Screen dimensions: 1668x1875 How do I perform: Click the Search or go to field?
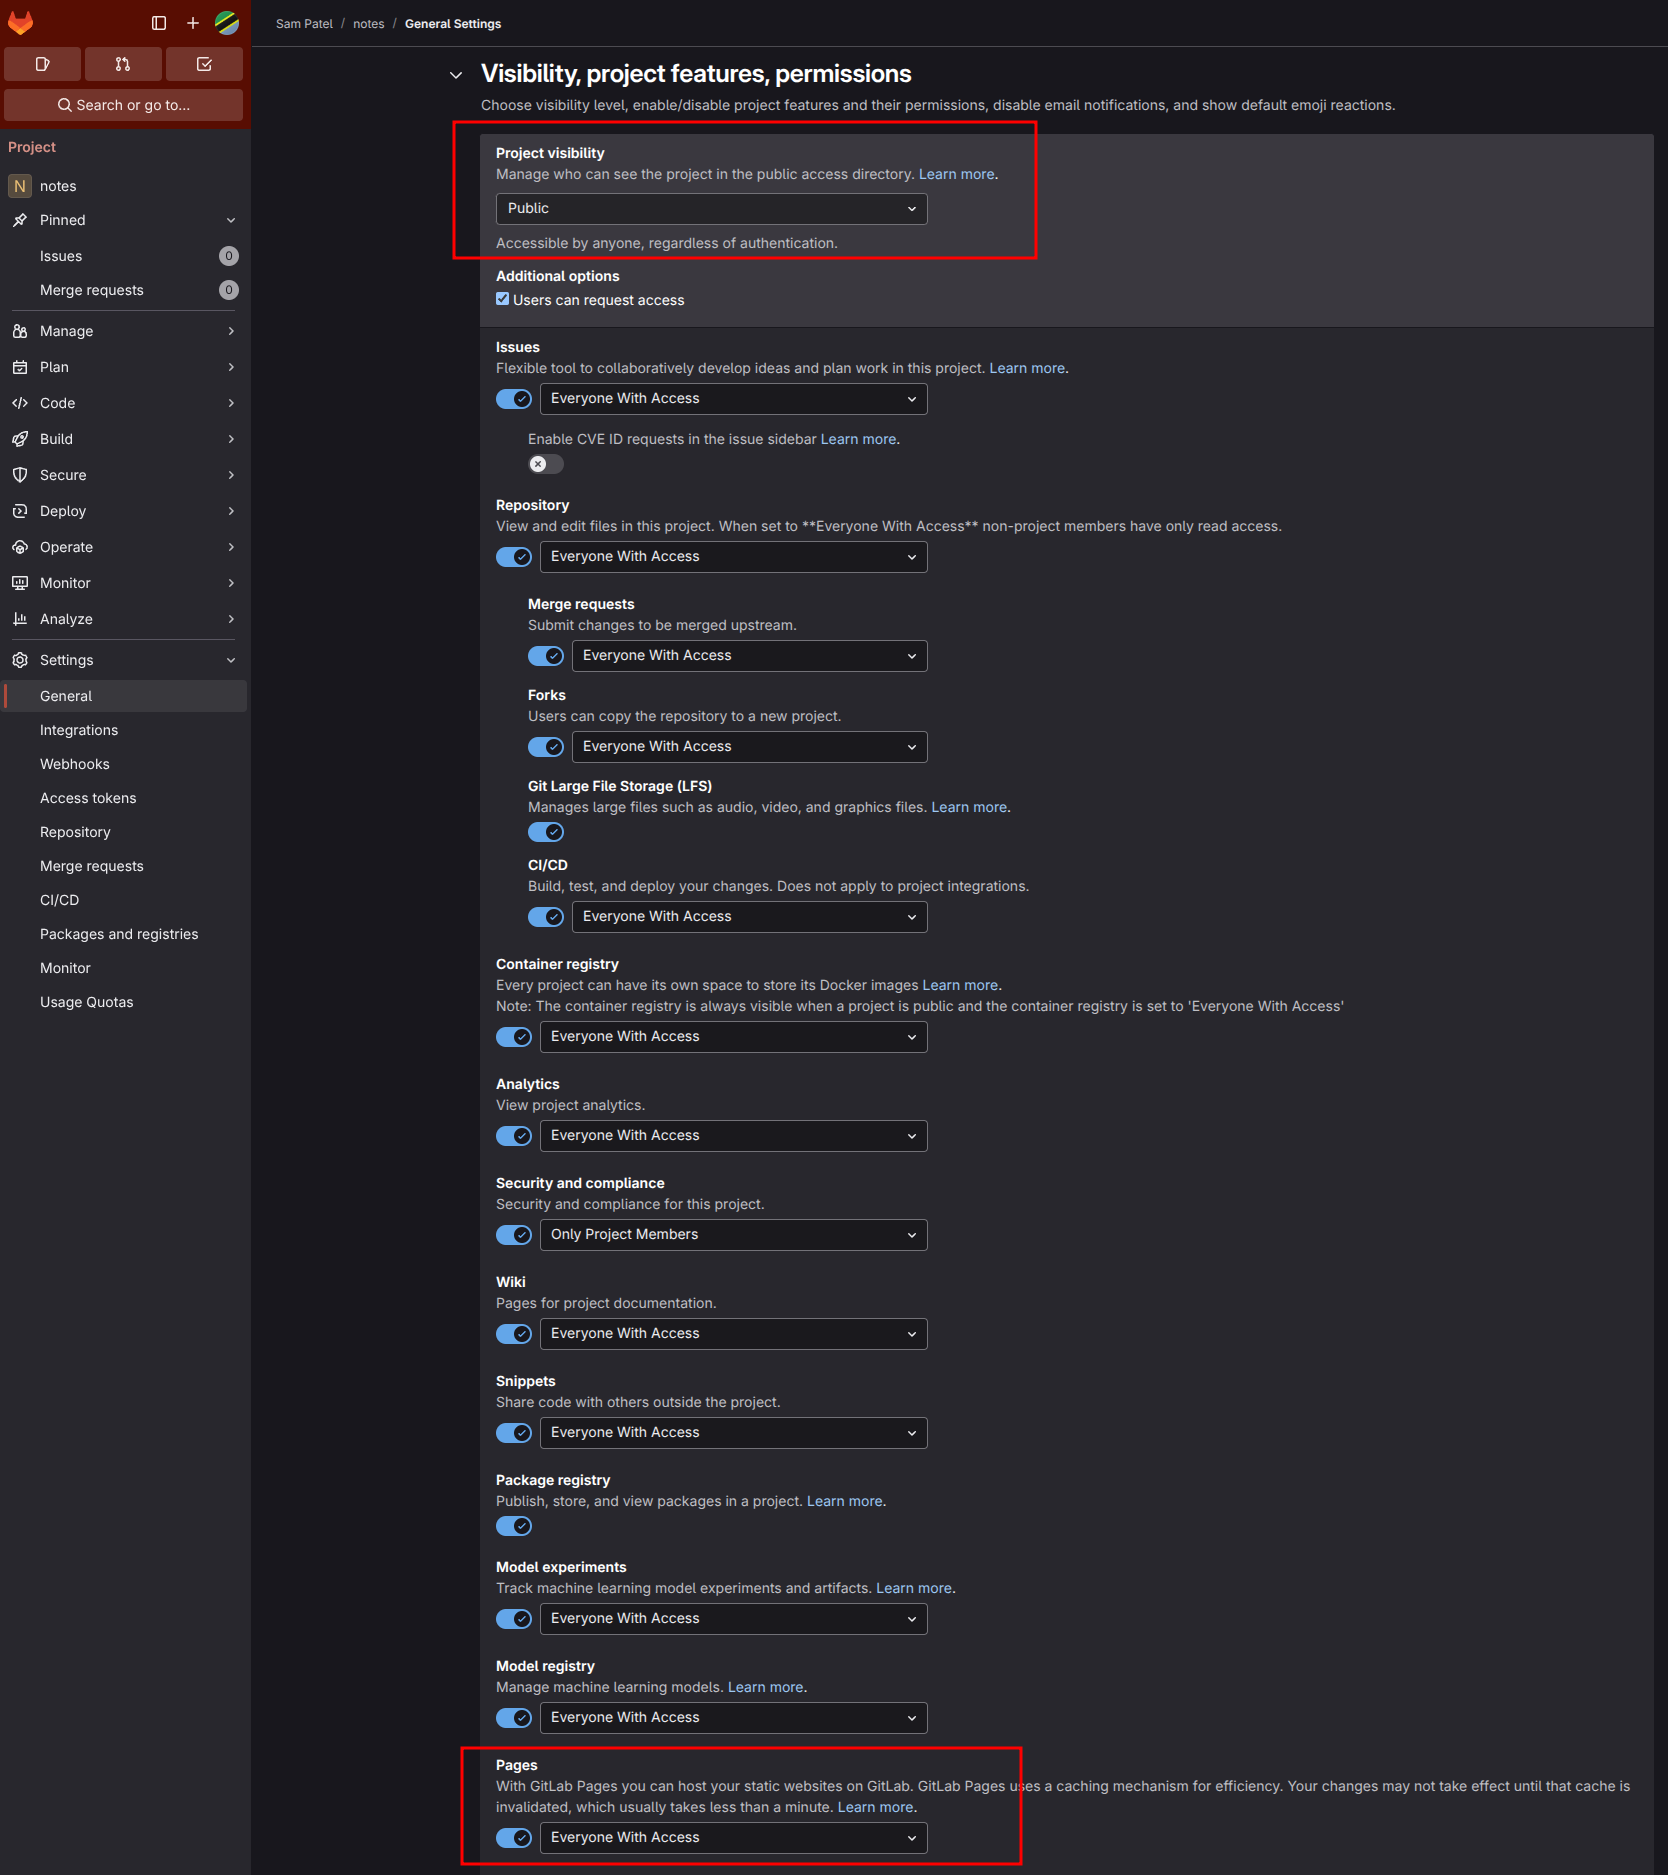click(123, 105)
